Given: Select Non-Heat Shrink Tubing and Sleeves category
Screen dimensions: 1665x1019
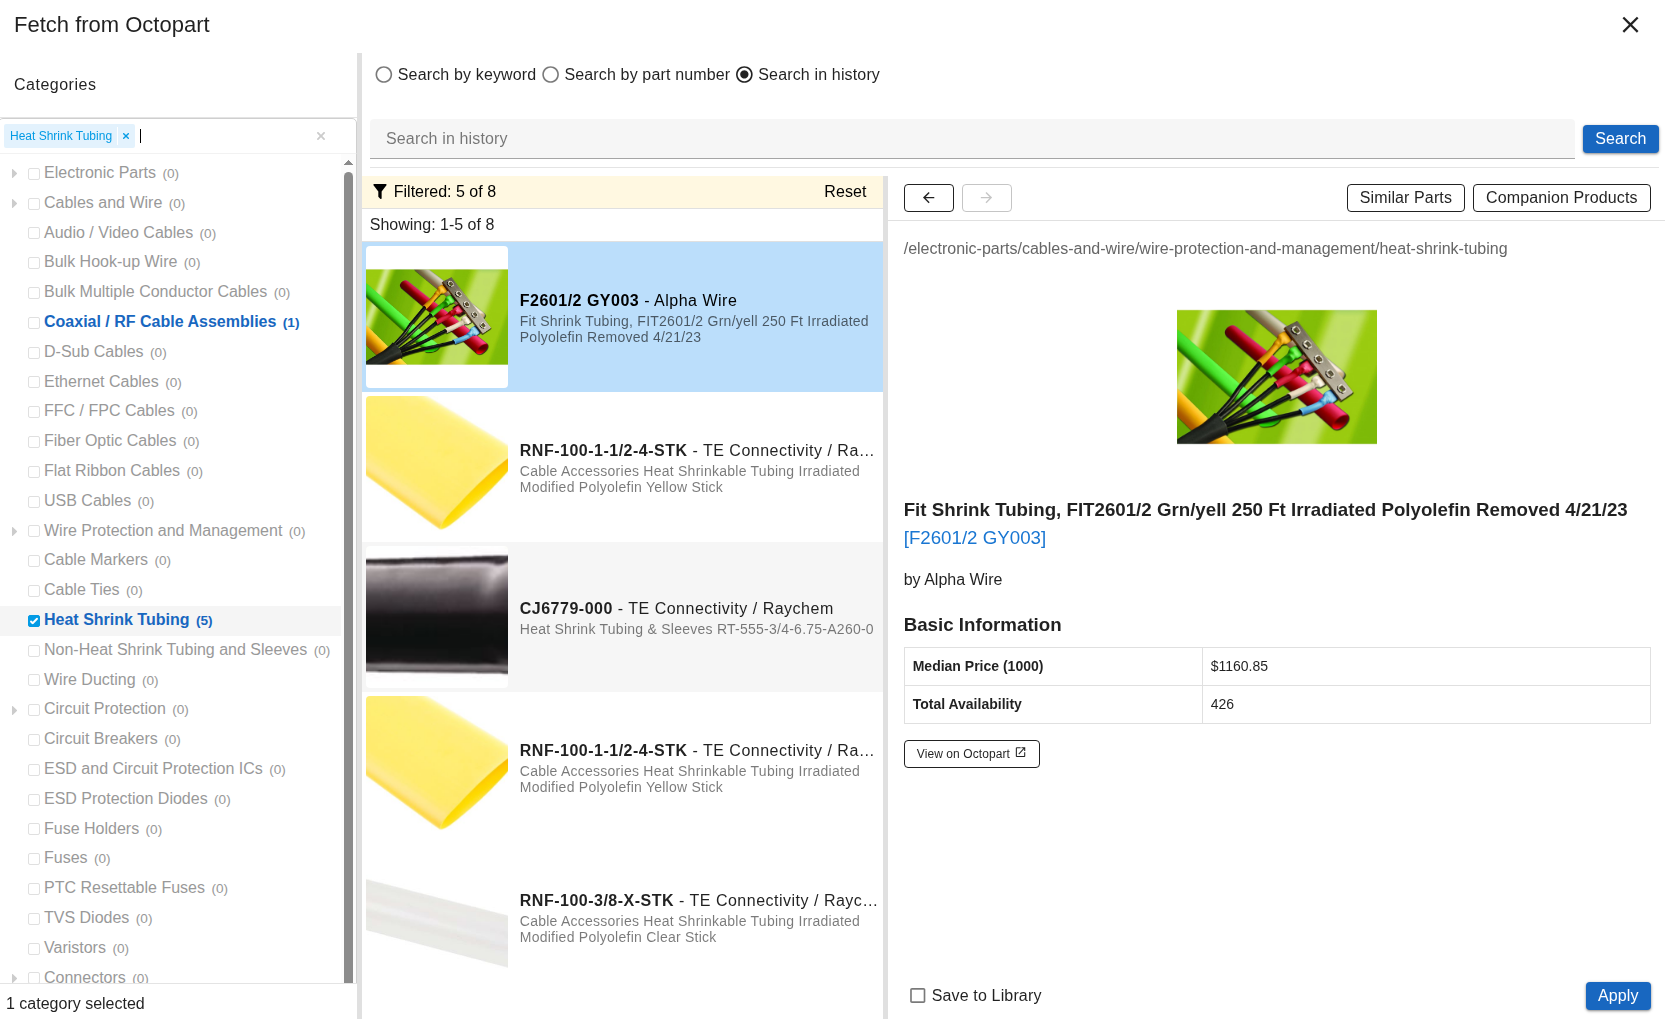Looking at the screenshot, I should [175, 650].
